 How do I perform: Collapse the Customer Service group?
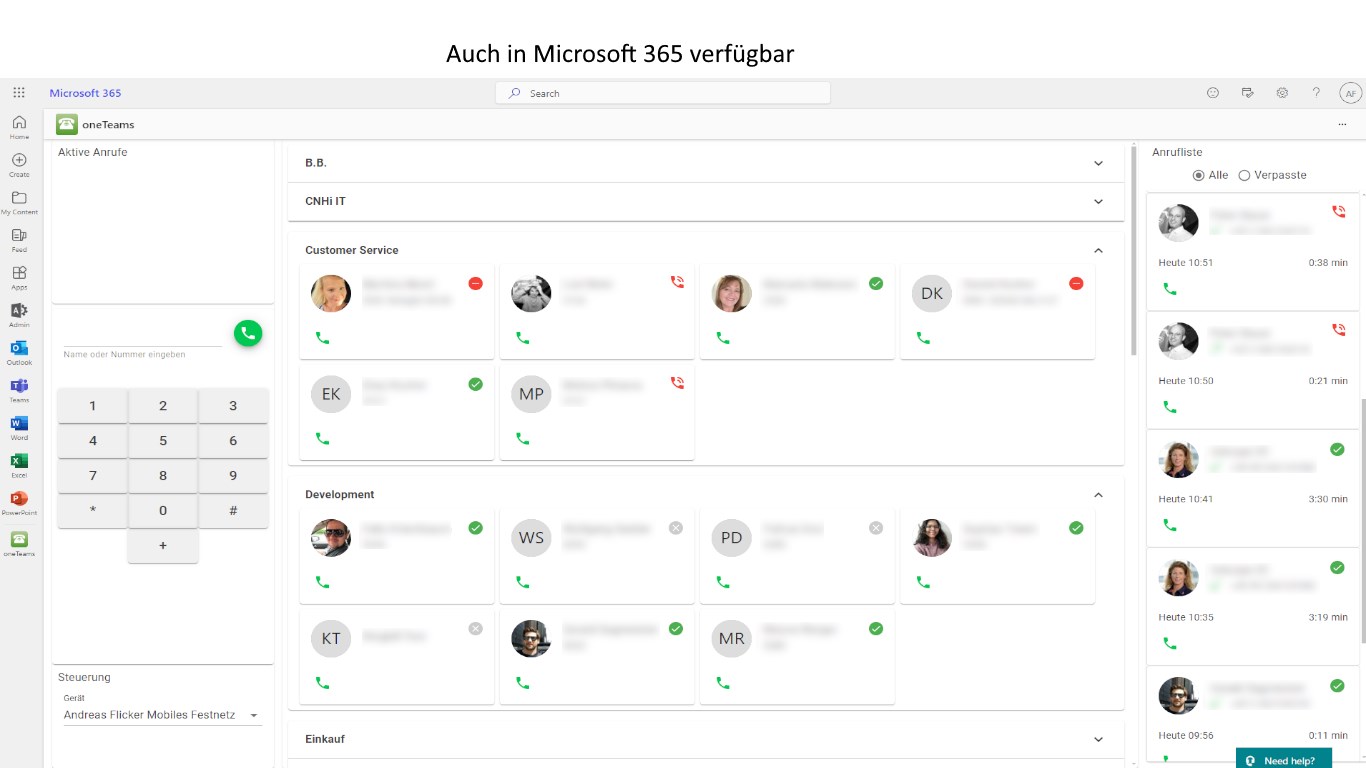pos(1098,250)
